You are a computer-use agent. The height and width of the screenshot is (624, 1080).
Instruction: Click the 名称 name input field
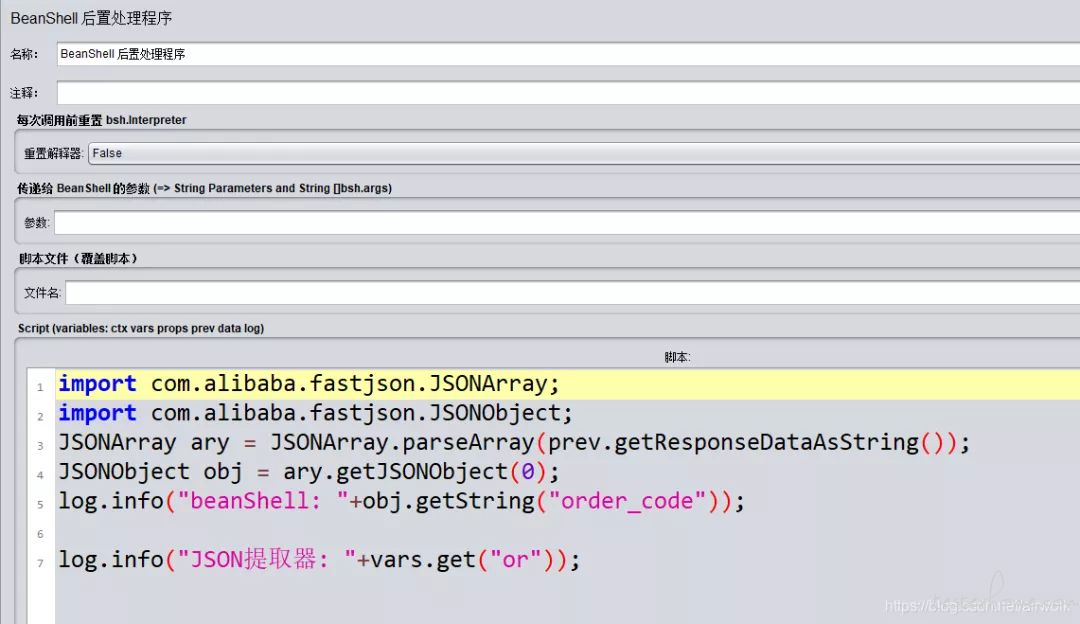568,54
